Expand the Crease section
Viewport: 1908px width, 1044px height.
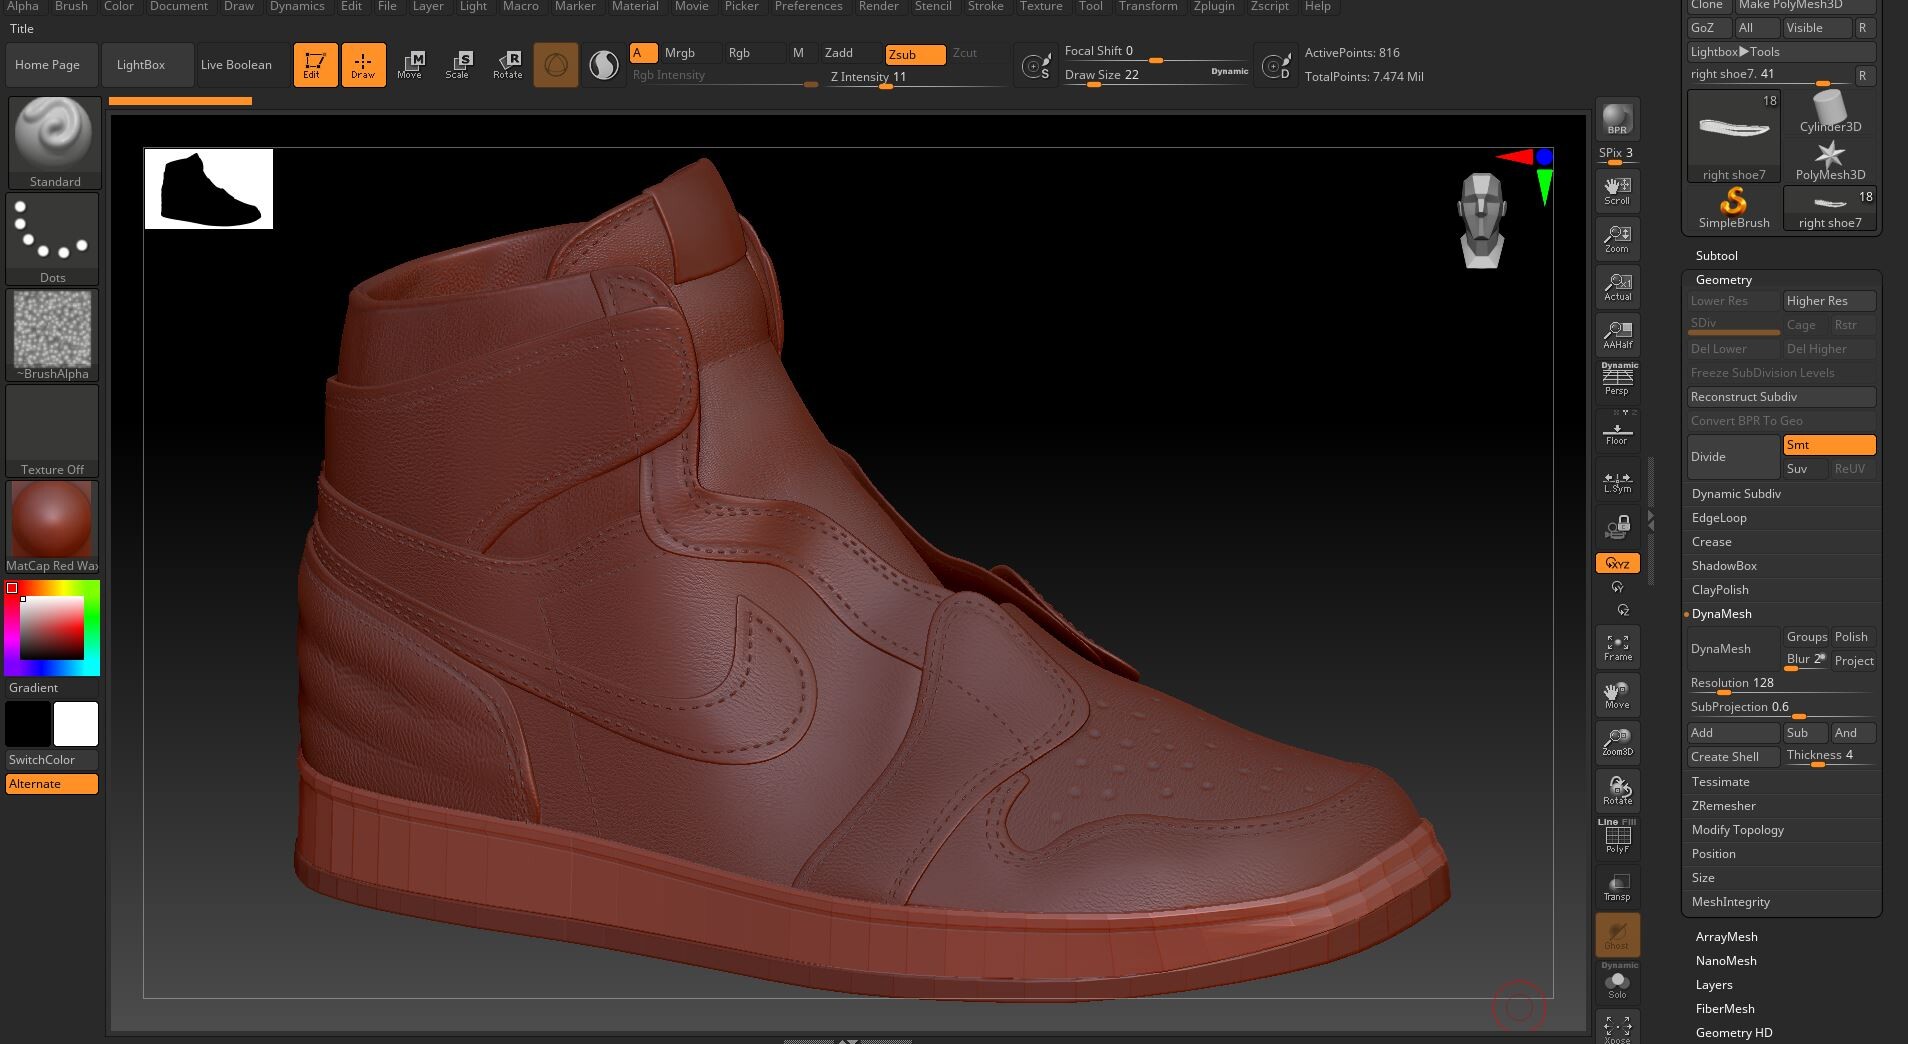1711,542
